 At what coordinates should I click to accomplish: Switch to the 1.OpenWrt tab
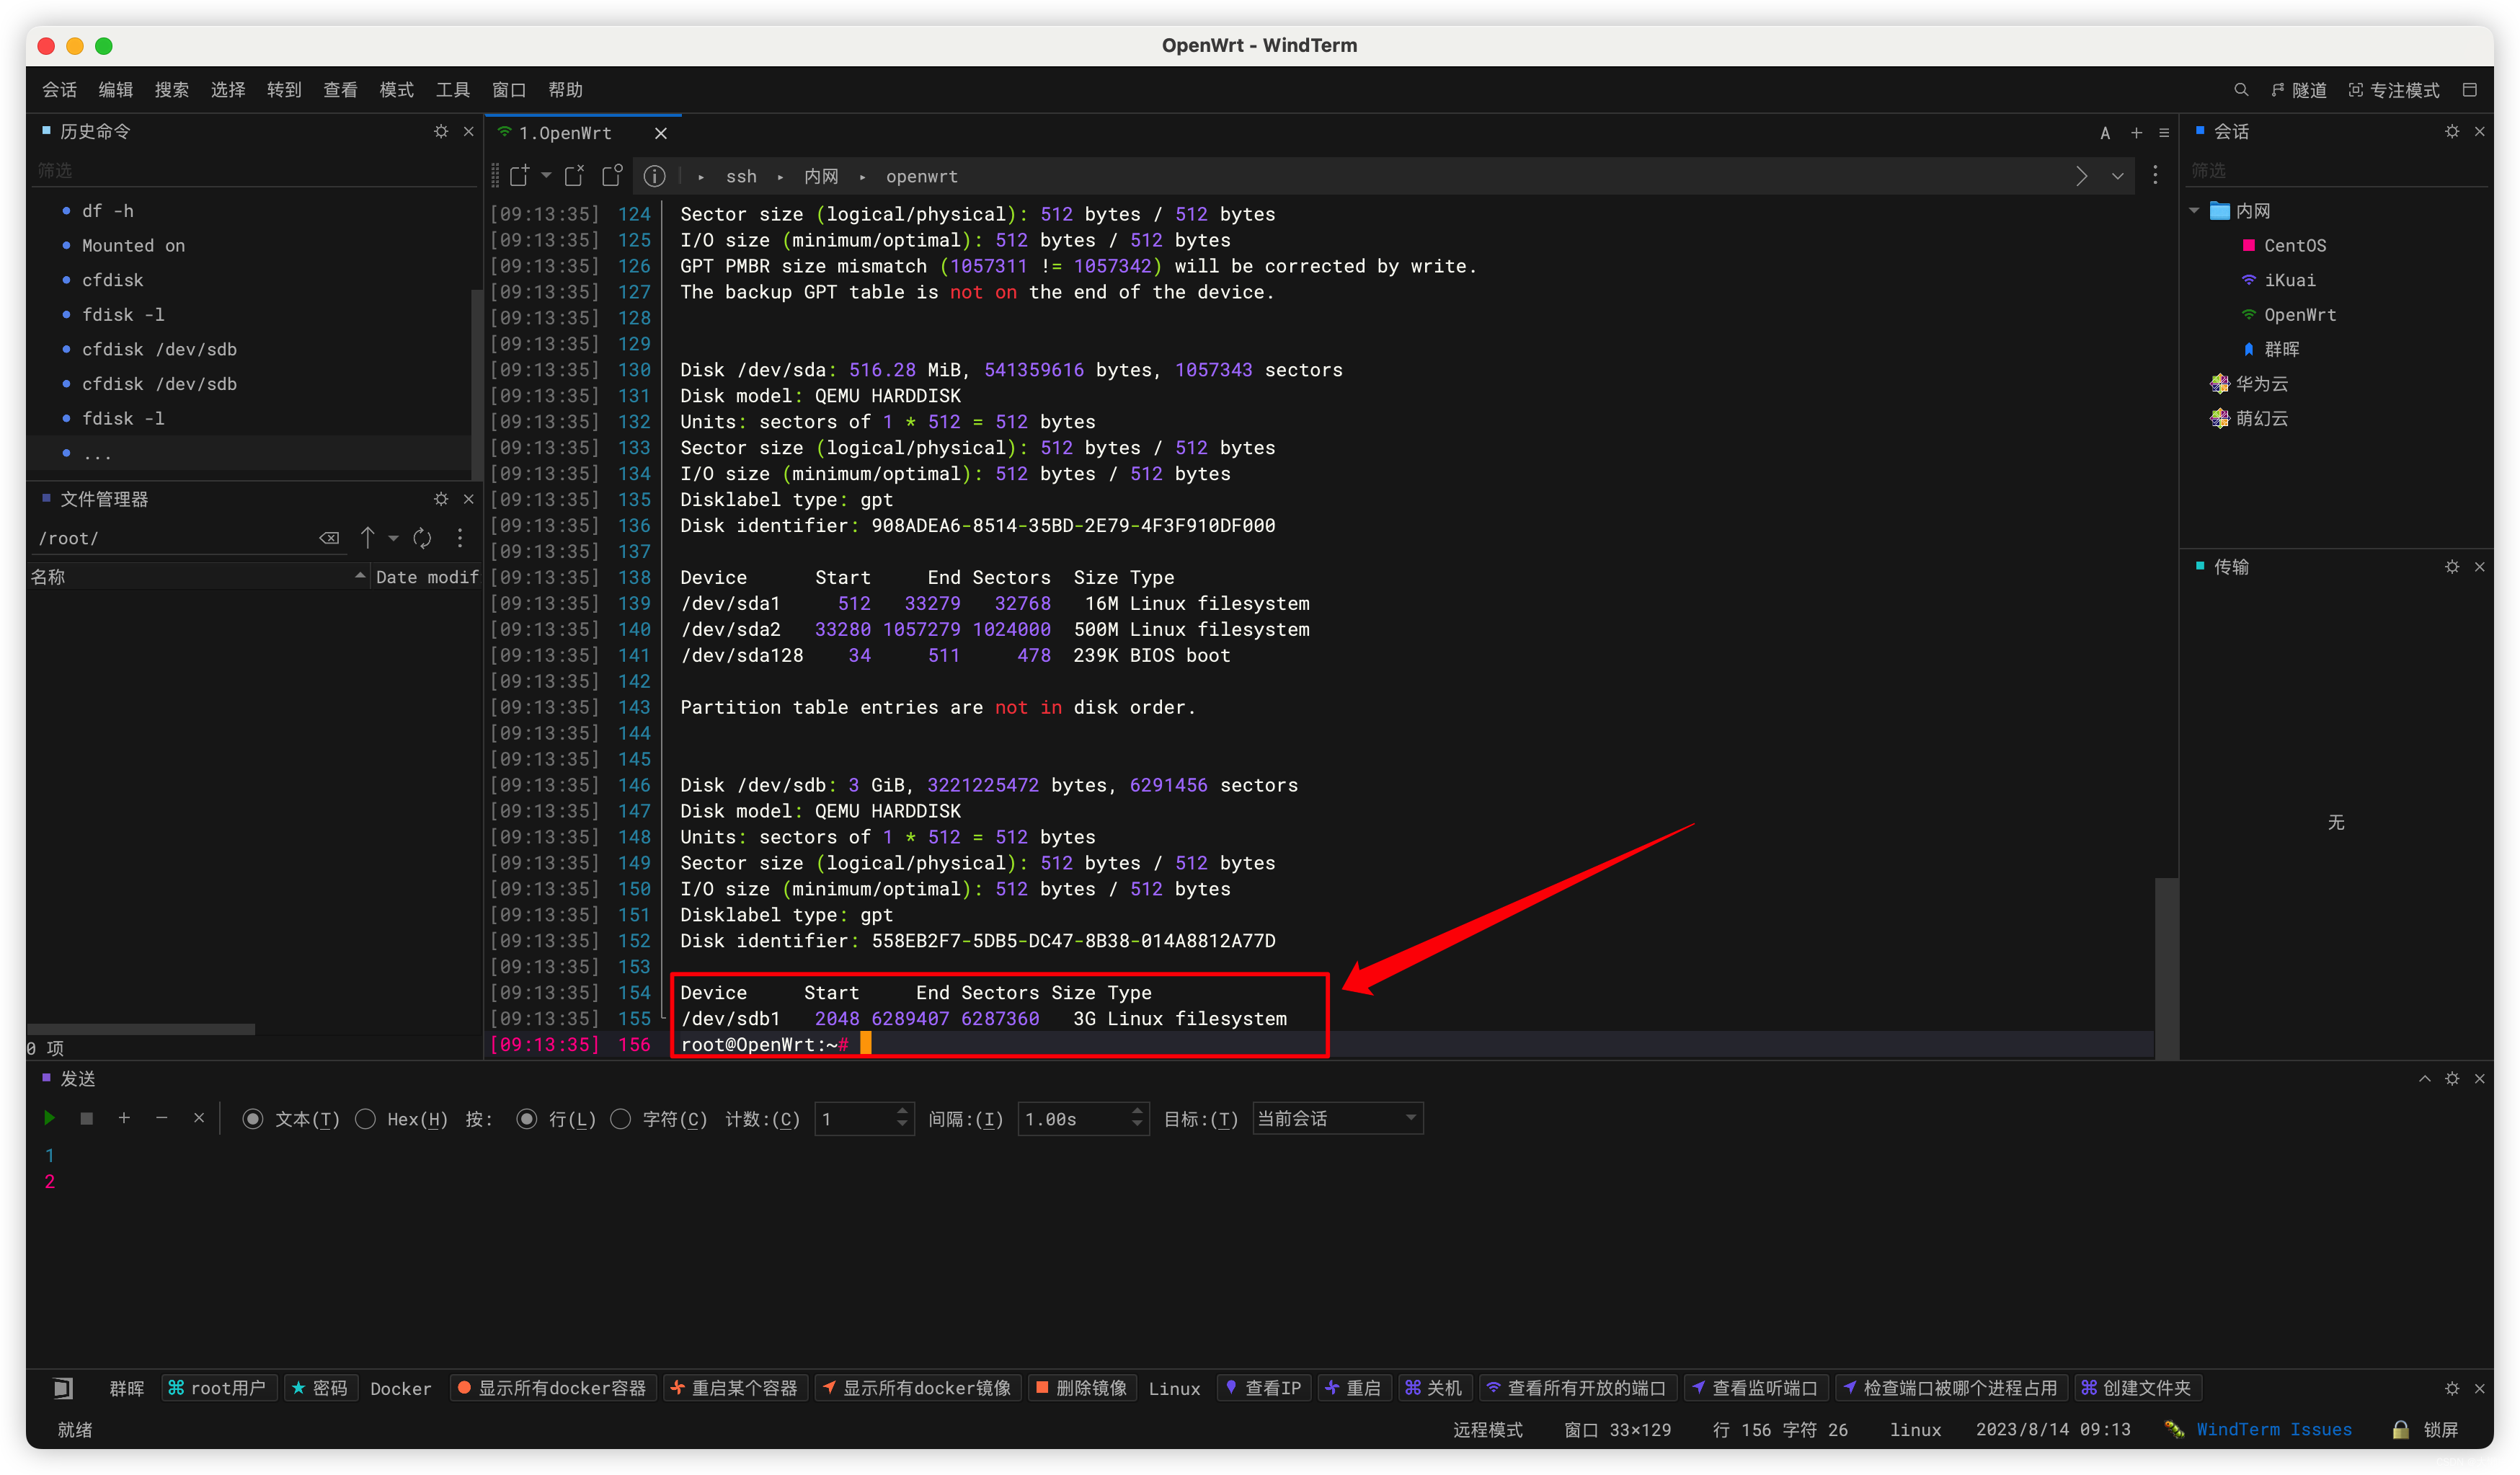(x=565, y=133)
